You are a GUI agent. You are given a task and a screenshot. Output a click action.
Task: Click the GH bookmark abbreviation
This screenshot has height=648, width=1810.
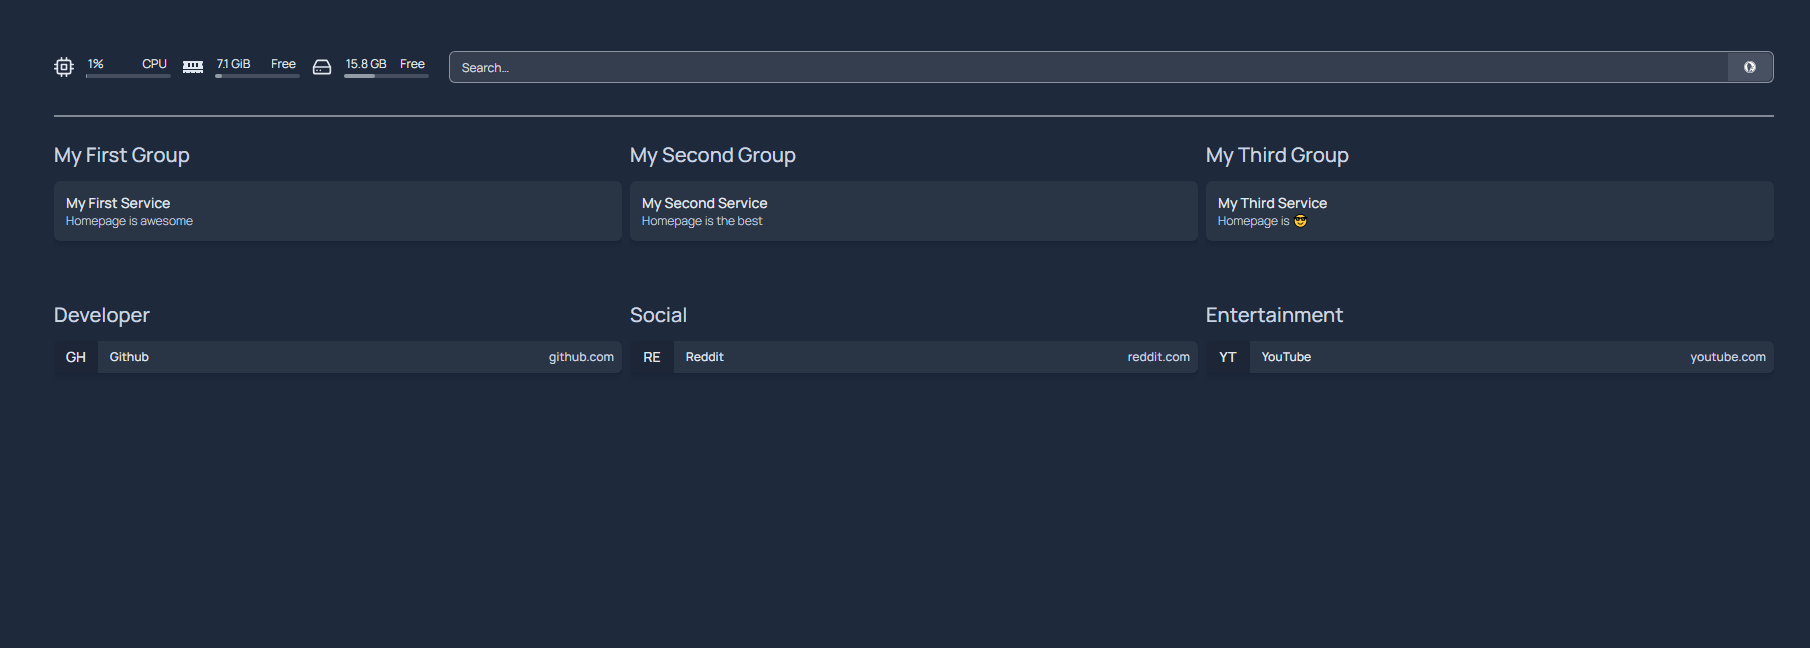pyautogui.click(x=76, y=357)
